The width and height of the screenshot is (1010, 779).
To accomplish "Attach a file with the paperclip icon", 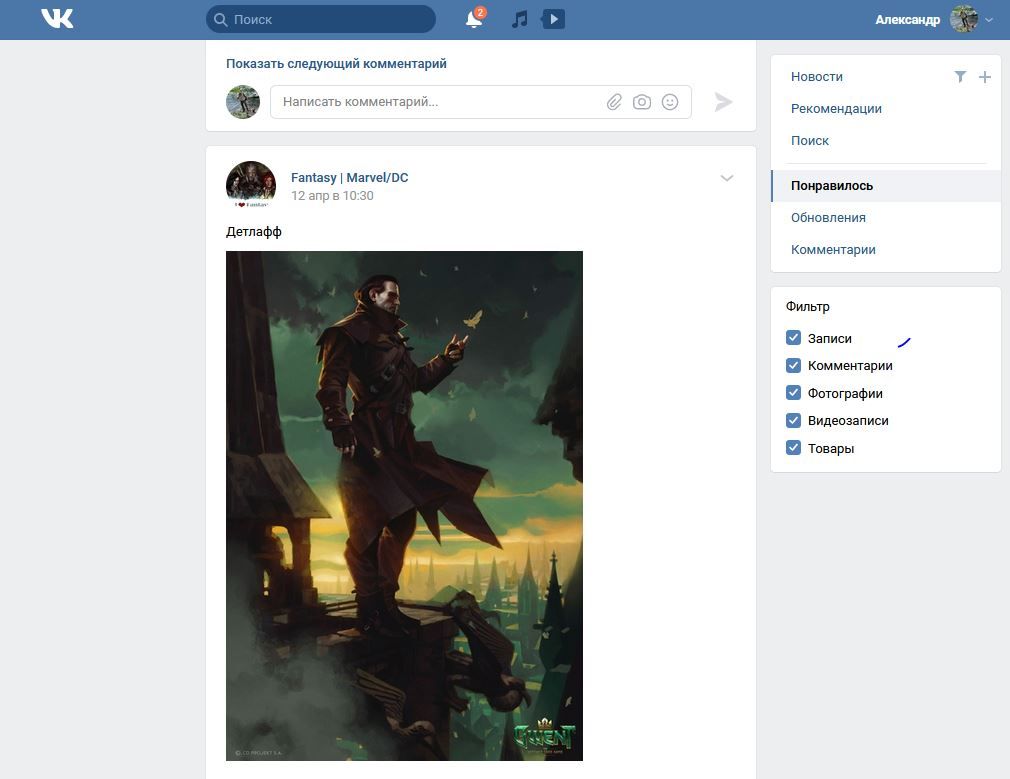I will [x=614, y=102].
